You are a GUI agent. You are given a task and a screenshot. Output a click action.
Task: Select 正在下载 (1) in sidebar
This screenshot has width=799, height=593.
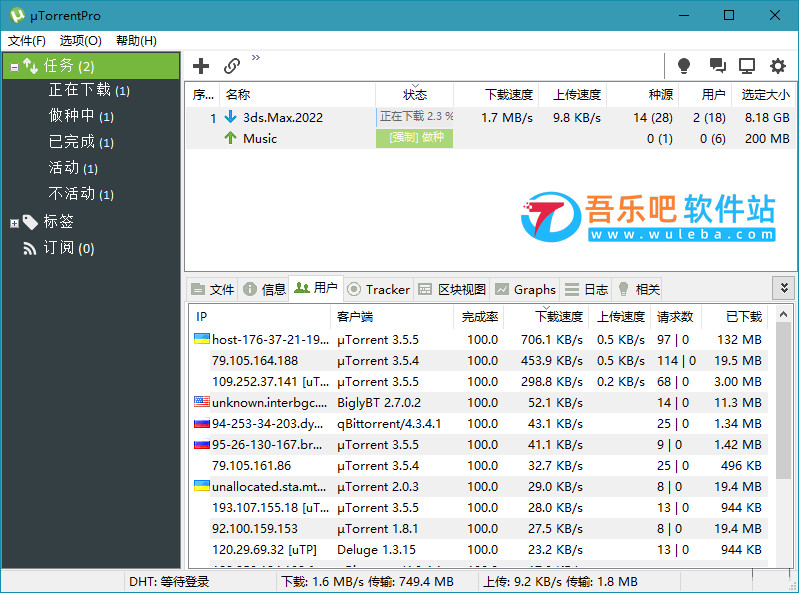[x=89, y=90]
